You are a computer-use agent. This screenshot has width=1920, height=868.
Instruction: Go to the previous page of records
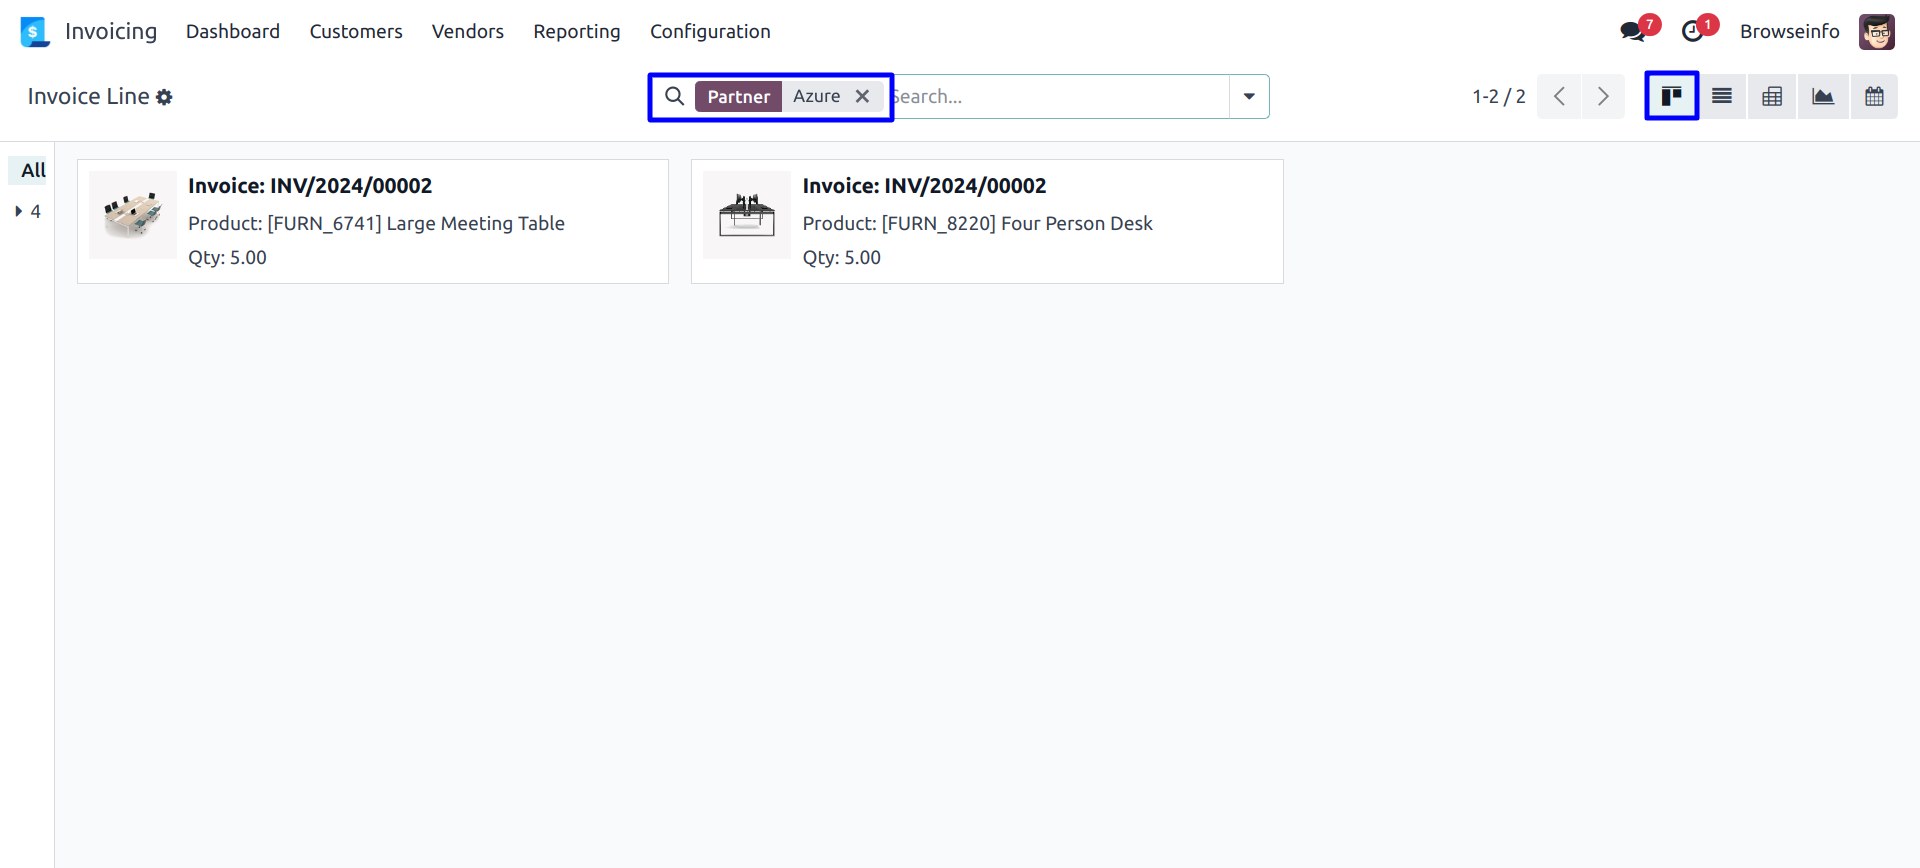click(1559, 96)
